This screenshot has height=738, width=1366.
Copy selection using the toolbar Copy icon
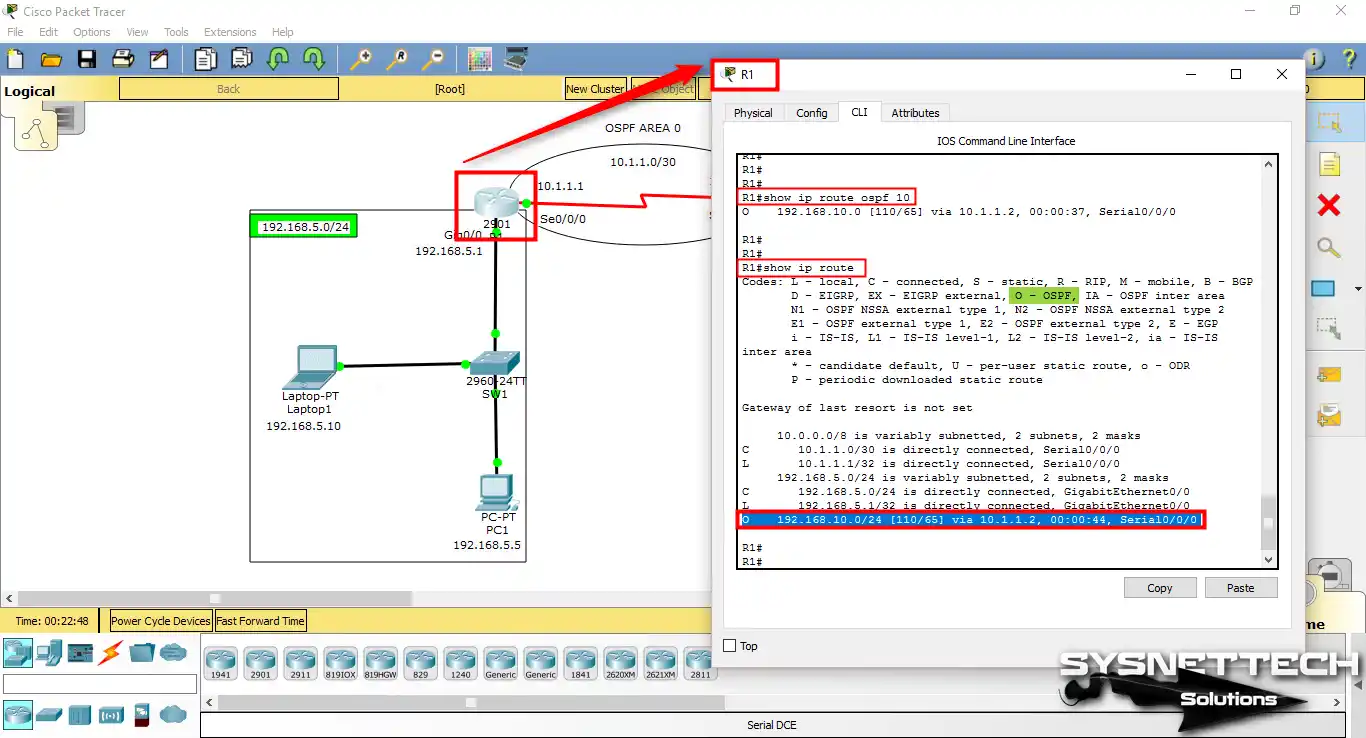tap(205, 59)
